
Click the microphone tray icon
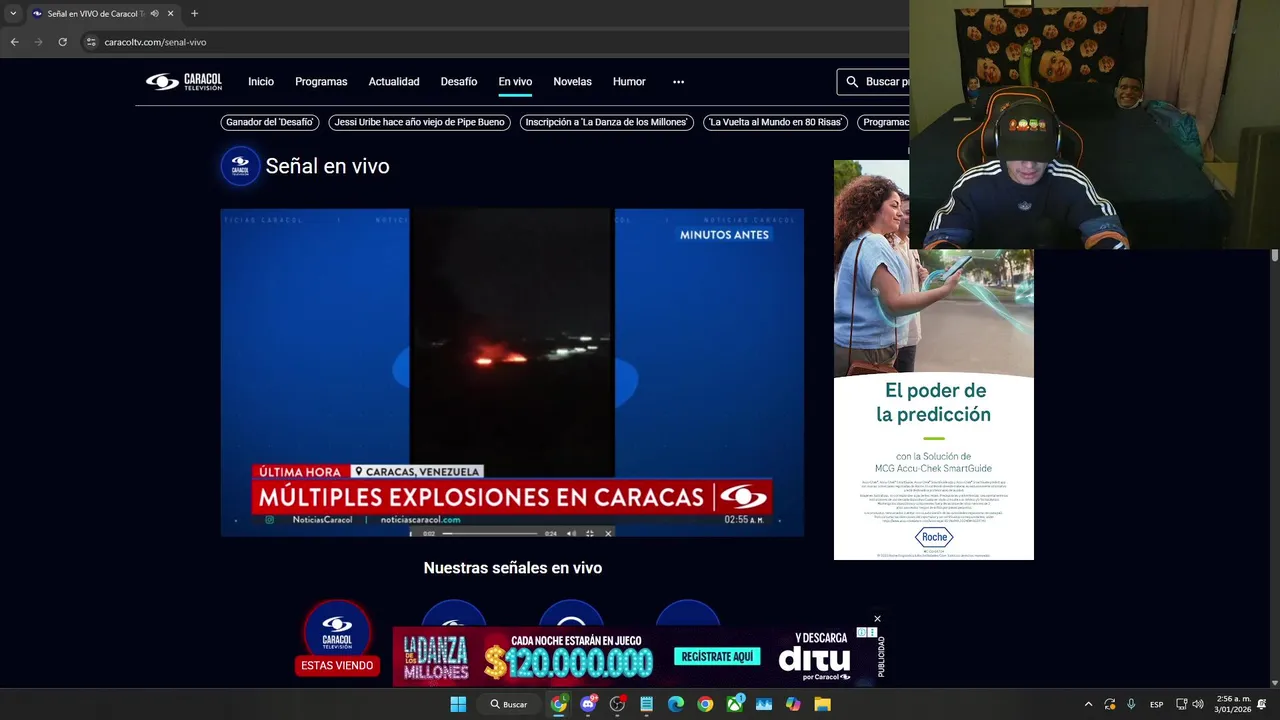[1131, 704]
